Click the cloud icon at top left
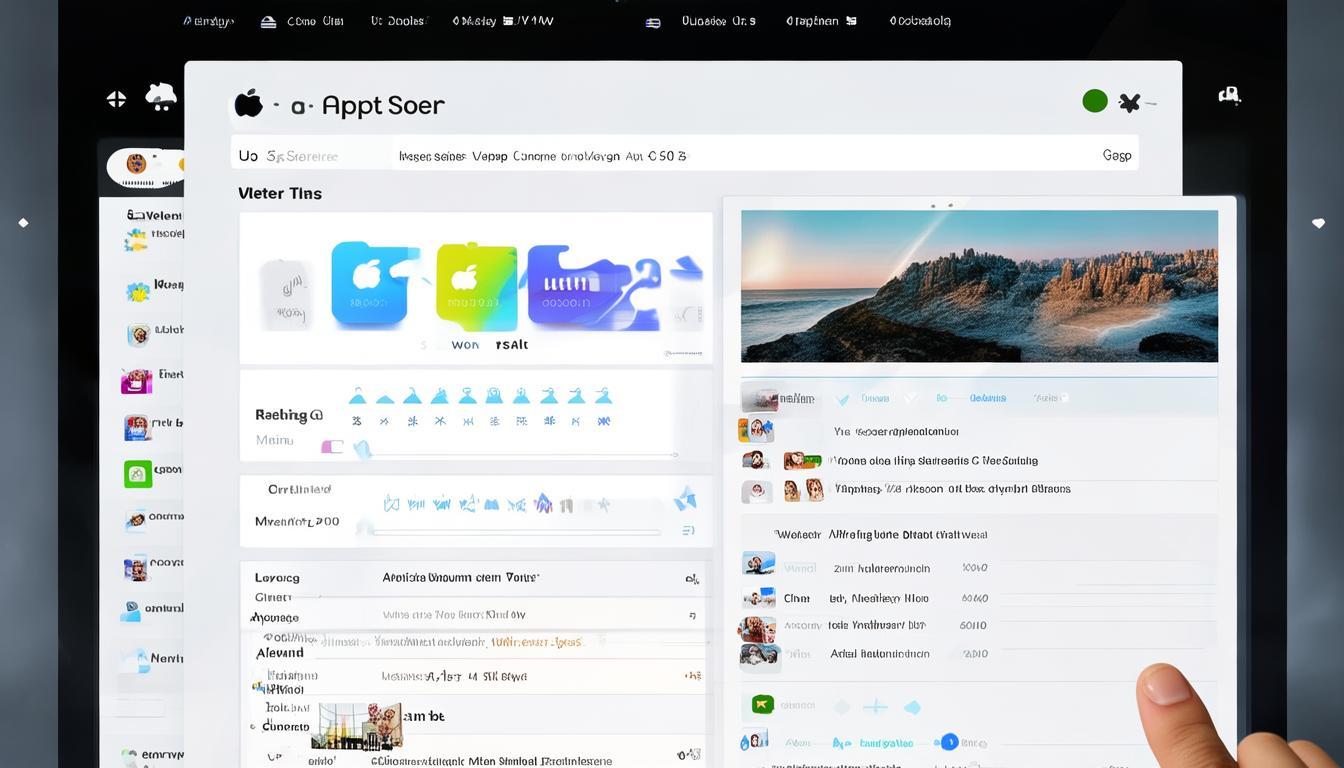This screenshot has height=768, width=1344. [160, 96]
